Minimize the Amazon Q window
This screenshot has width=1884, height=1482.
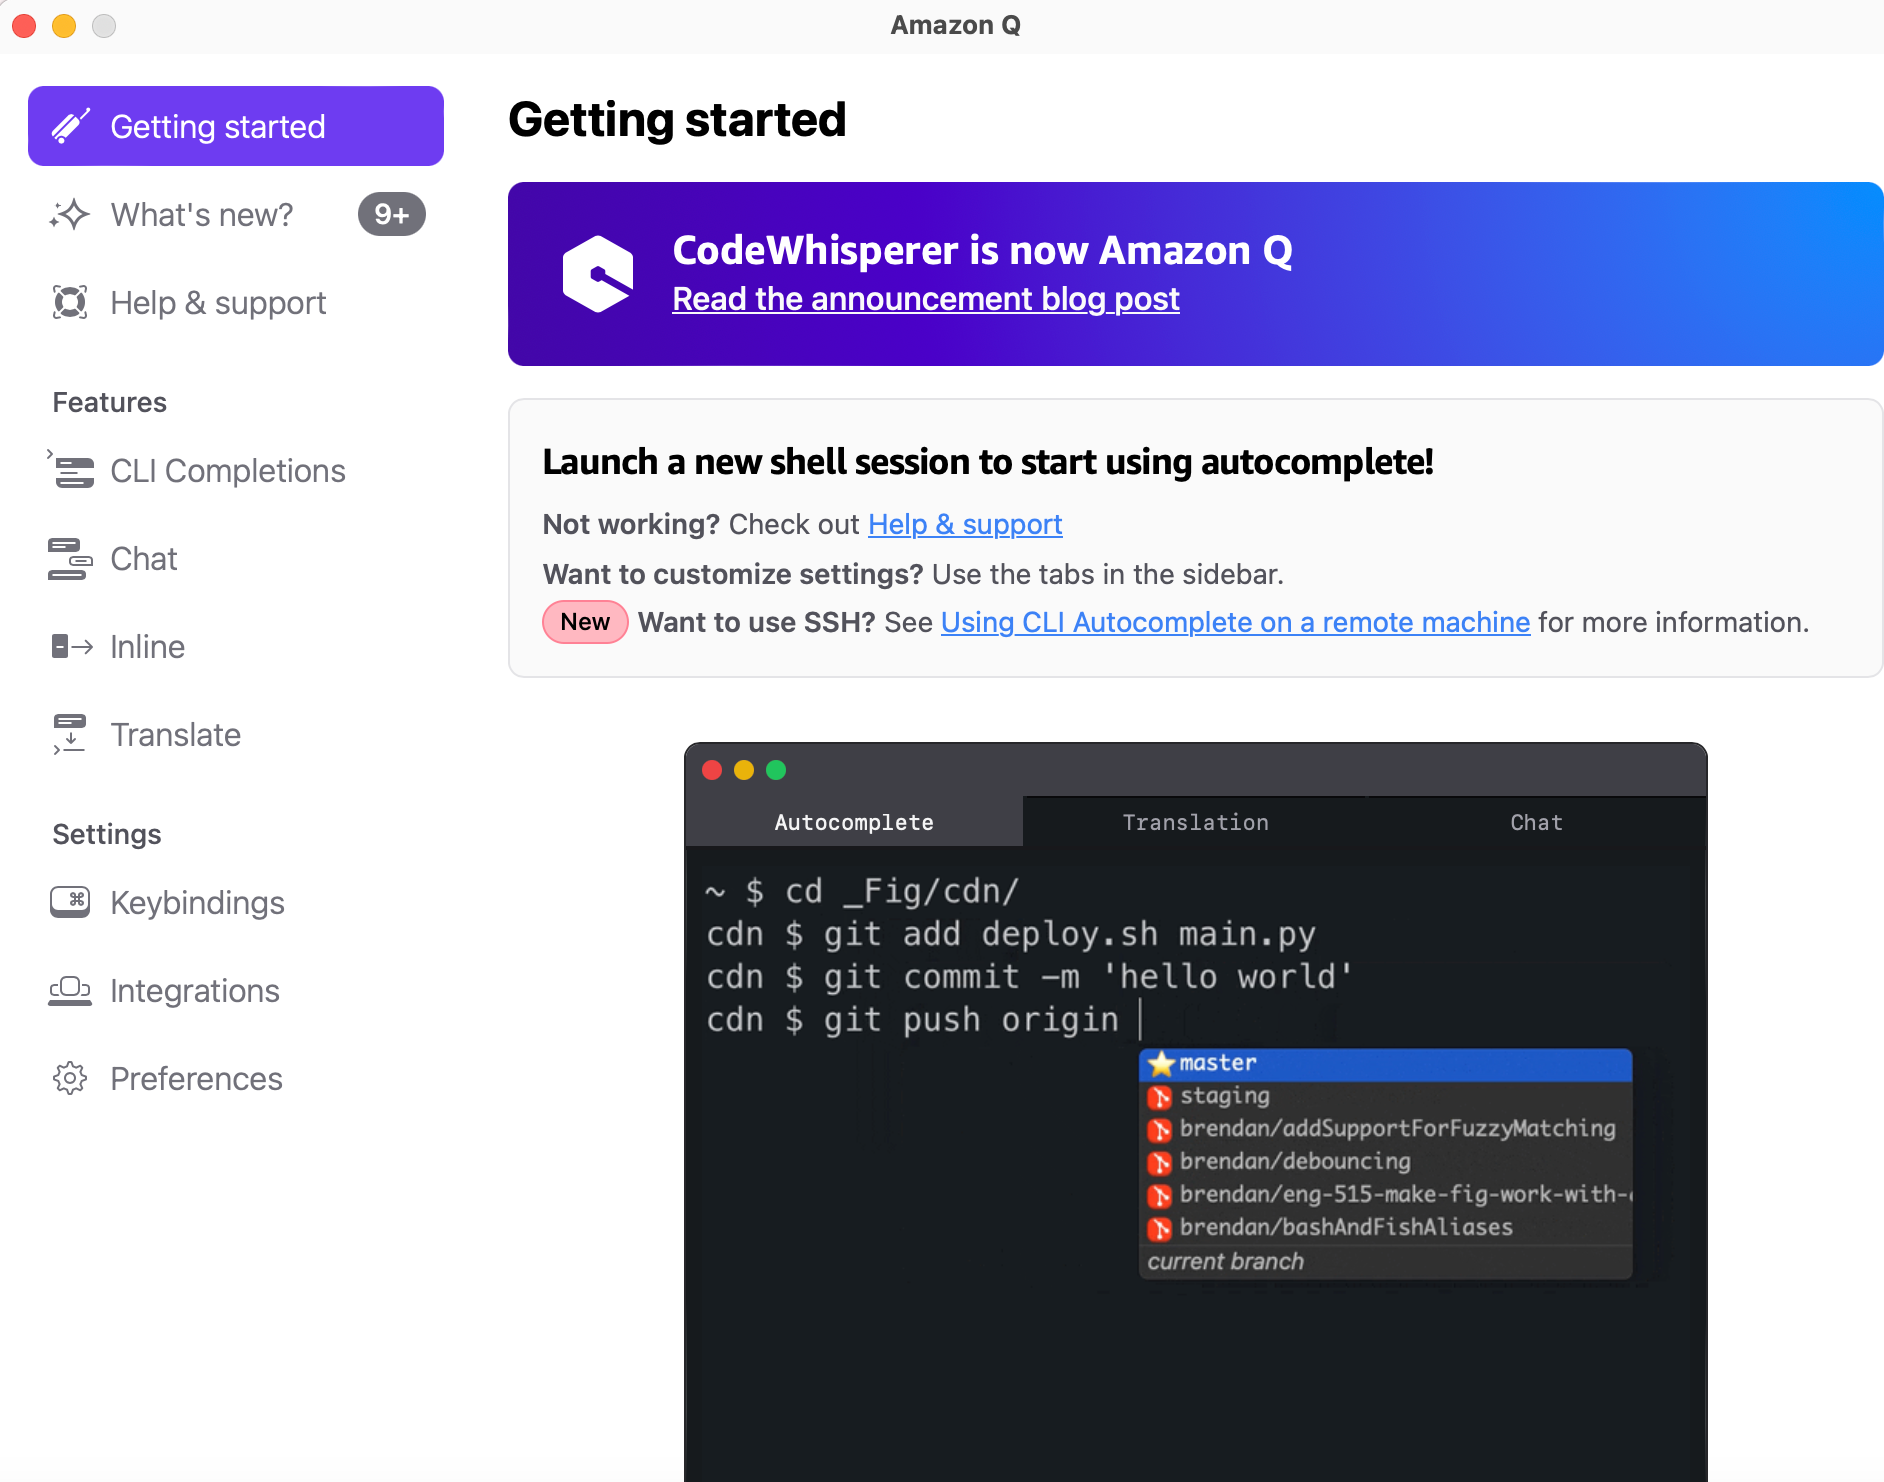point(64,25)
